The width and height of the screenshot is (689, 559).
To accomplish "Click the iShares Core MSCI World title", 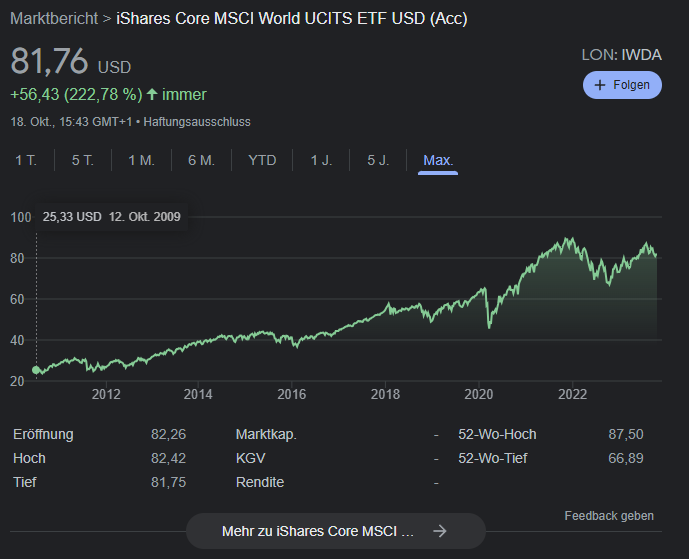I will coord(292,18).
